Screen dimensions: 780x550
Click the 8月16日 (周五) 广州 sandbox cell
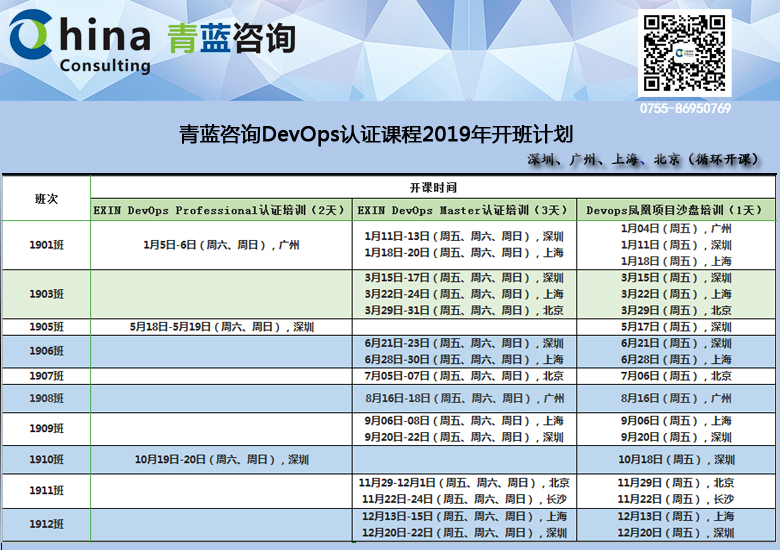point(675,398)
